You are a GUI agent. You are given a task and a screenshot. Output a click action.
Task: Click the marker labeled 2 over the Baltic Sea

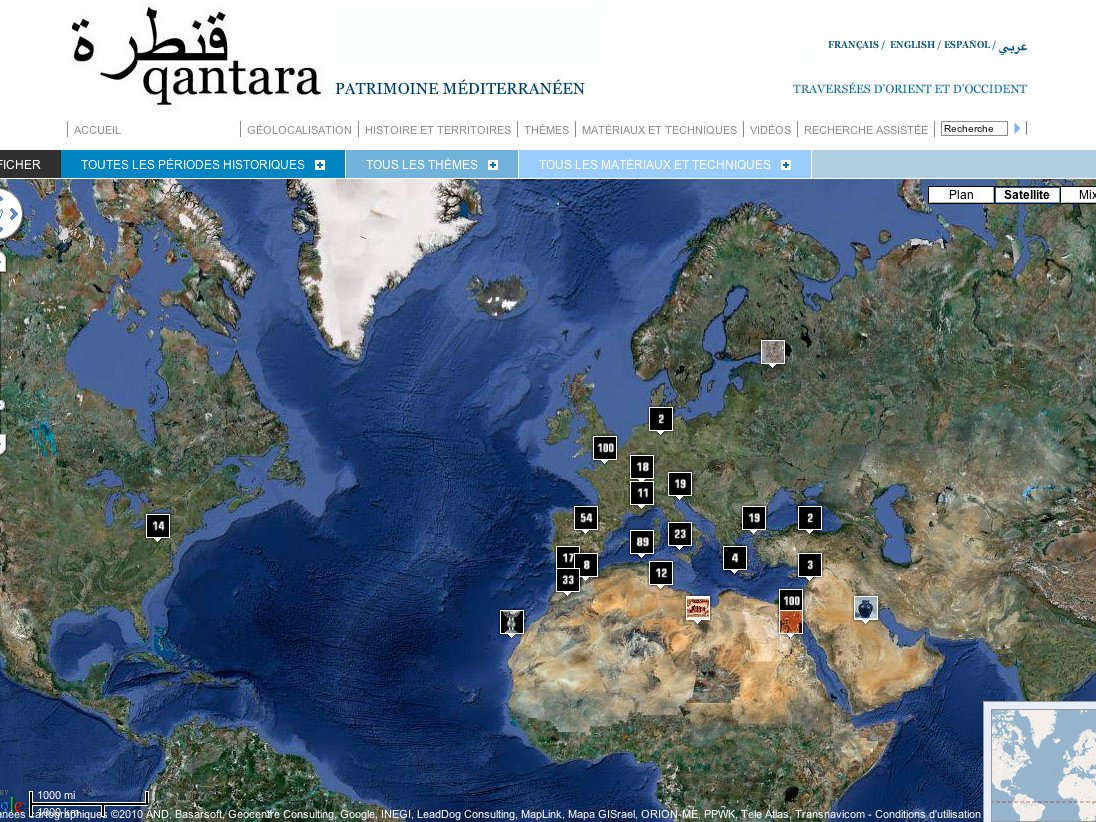pos(660,418)
